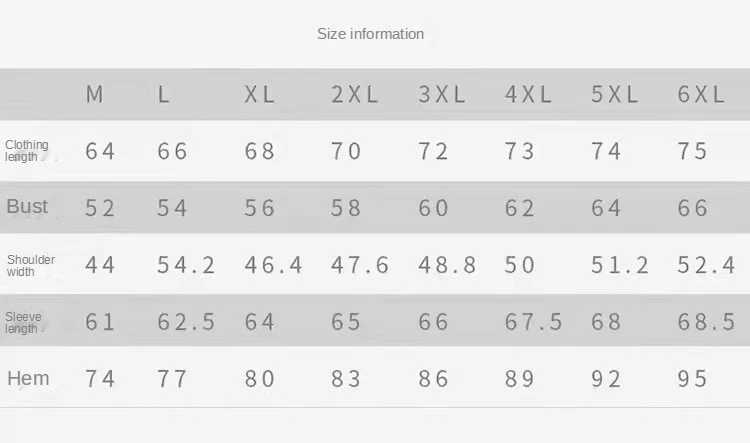Select the 6XL size column header
This screenshot has height=443, width=750.
coord(701,95)
